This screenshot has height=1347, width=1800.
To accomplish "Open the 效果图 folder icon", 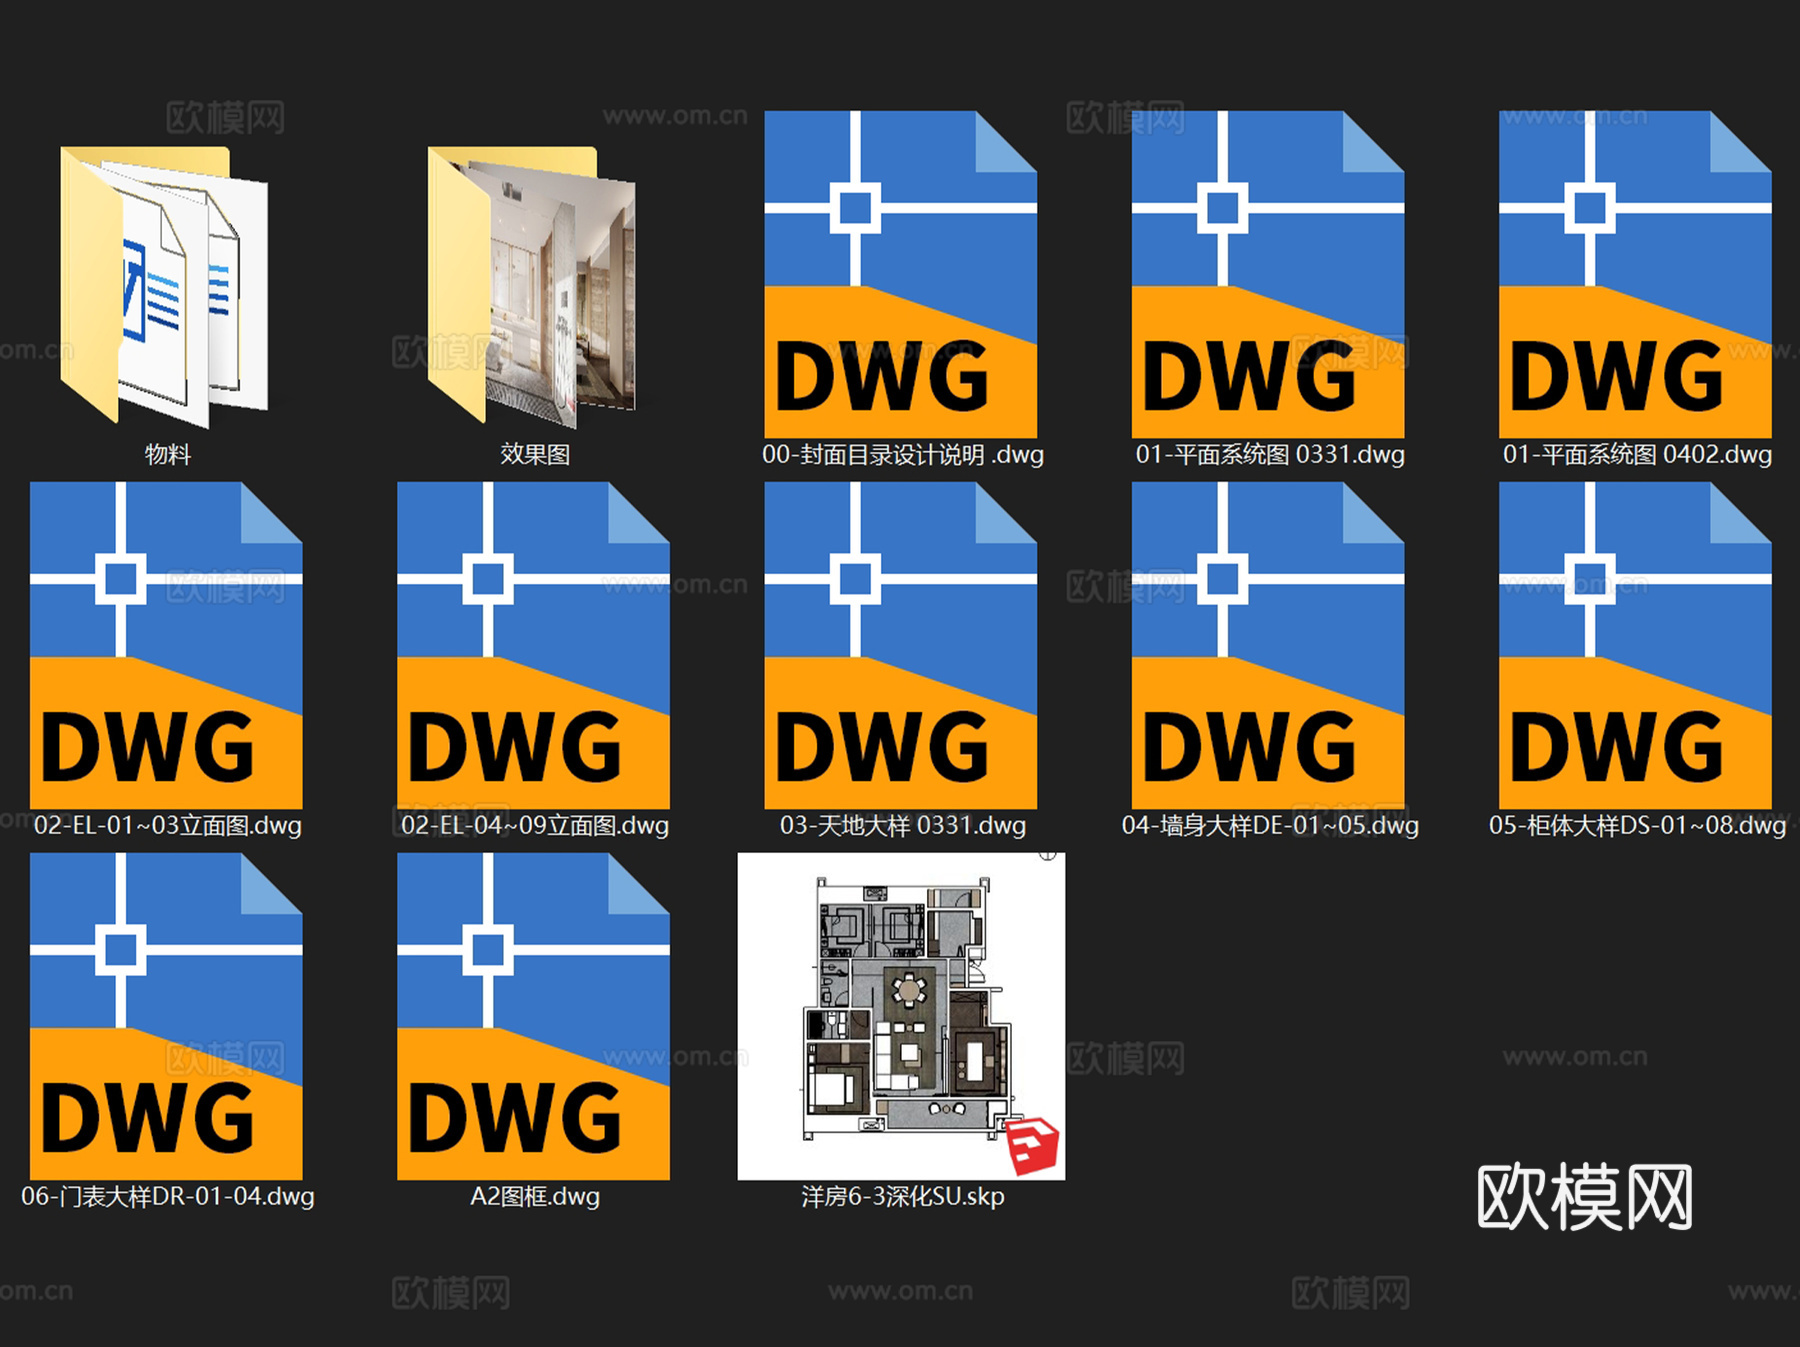I will pyautogui.click(x=532, y=286).
